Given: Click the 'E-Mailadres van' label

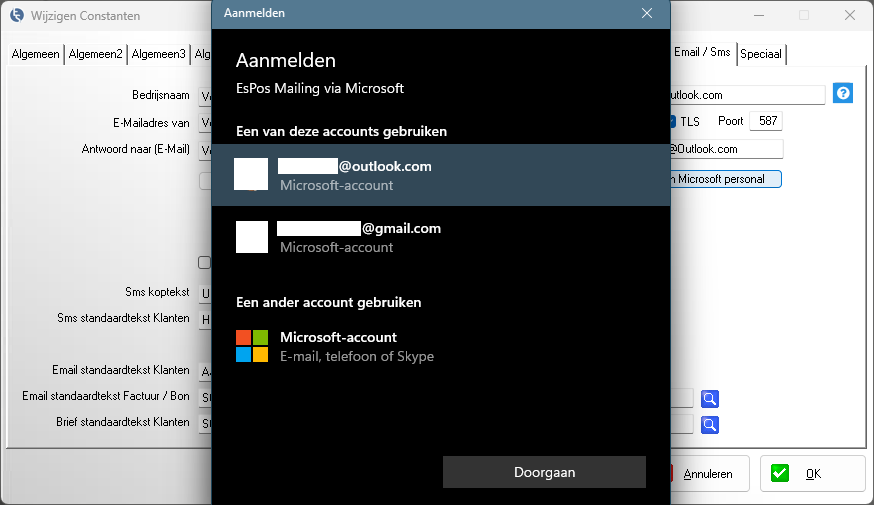Looking at the screenshot, I should tap(151, 123).
